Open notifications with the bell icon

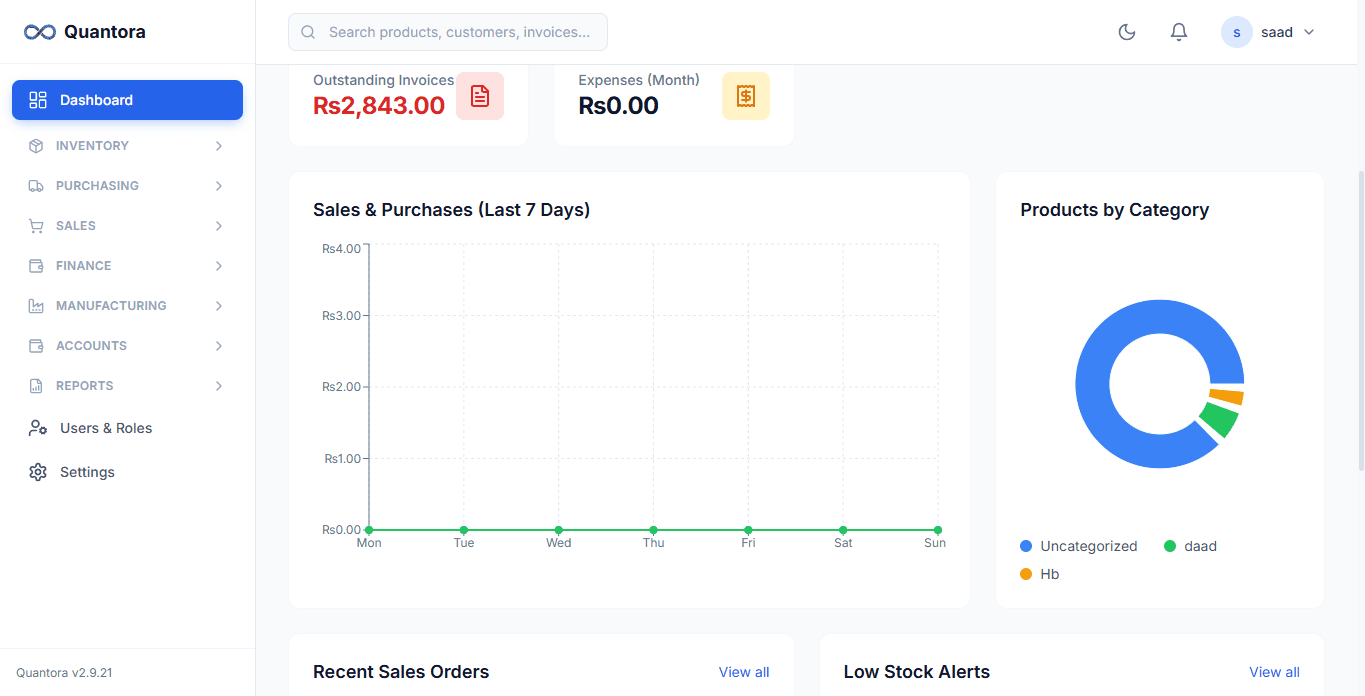[x=1179, y=32]
